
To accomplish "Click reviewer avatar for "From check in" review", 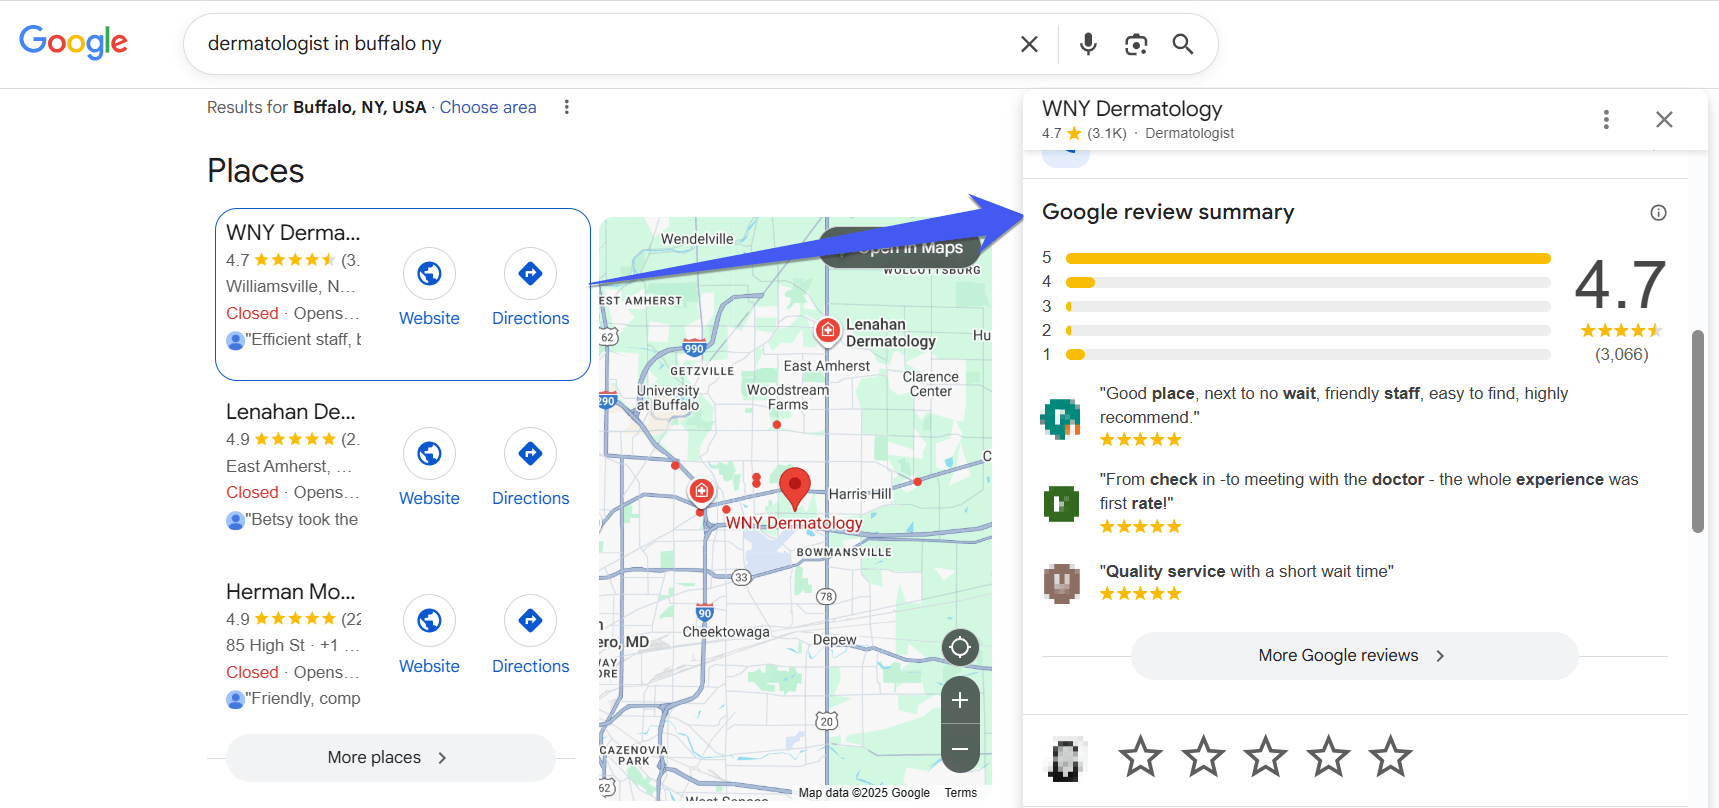I will pos(1061,504).
